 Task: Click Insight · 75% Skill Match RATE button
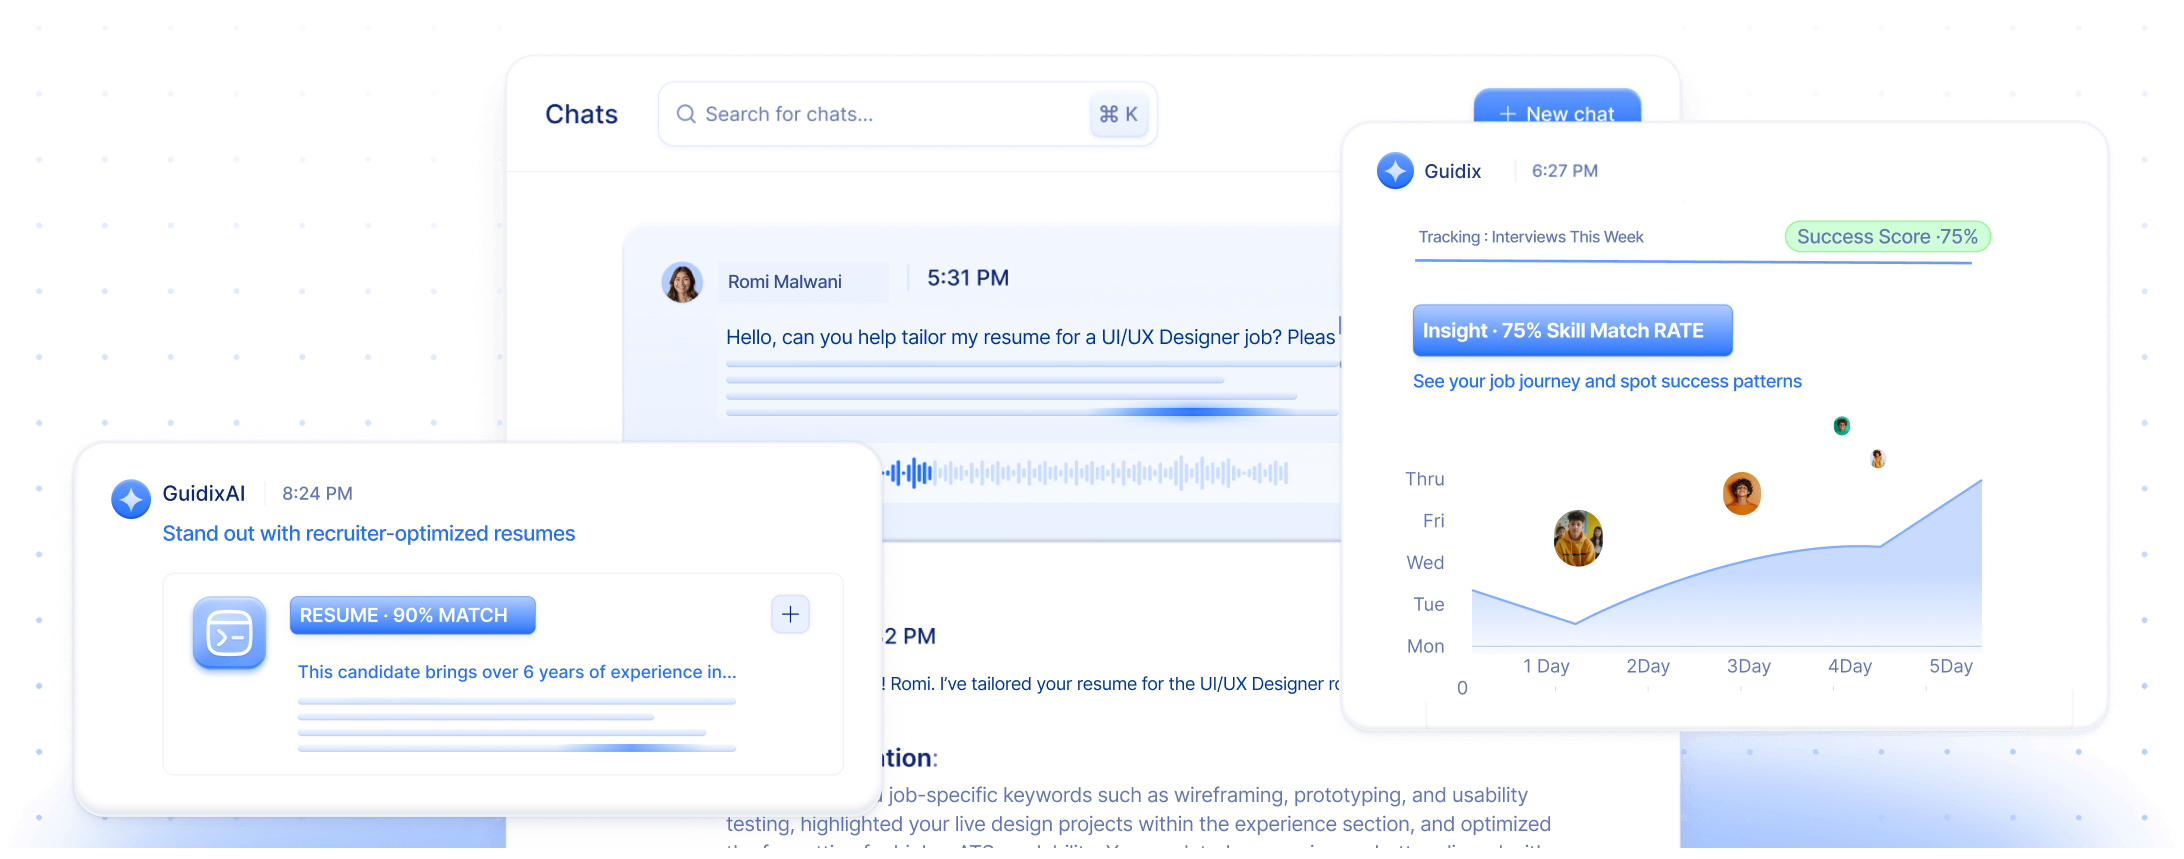[1572, 330]
